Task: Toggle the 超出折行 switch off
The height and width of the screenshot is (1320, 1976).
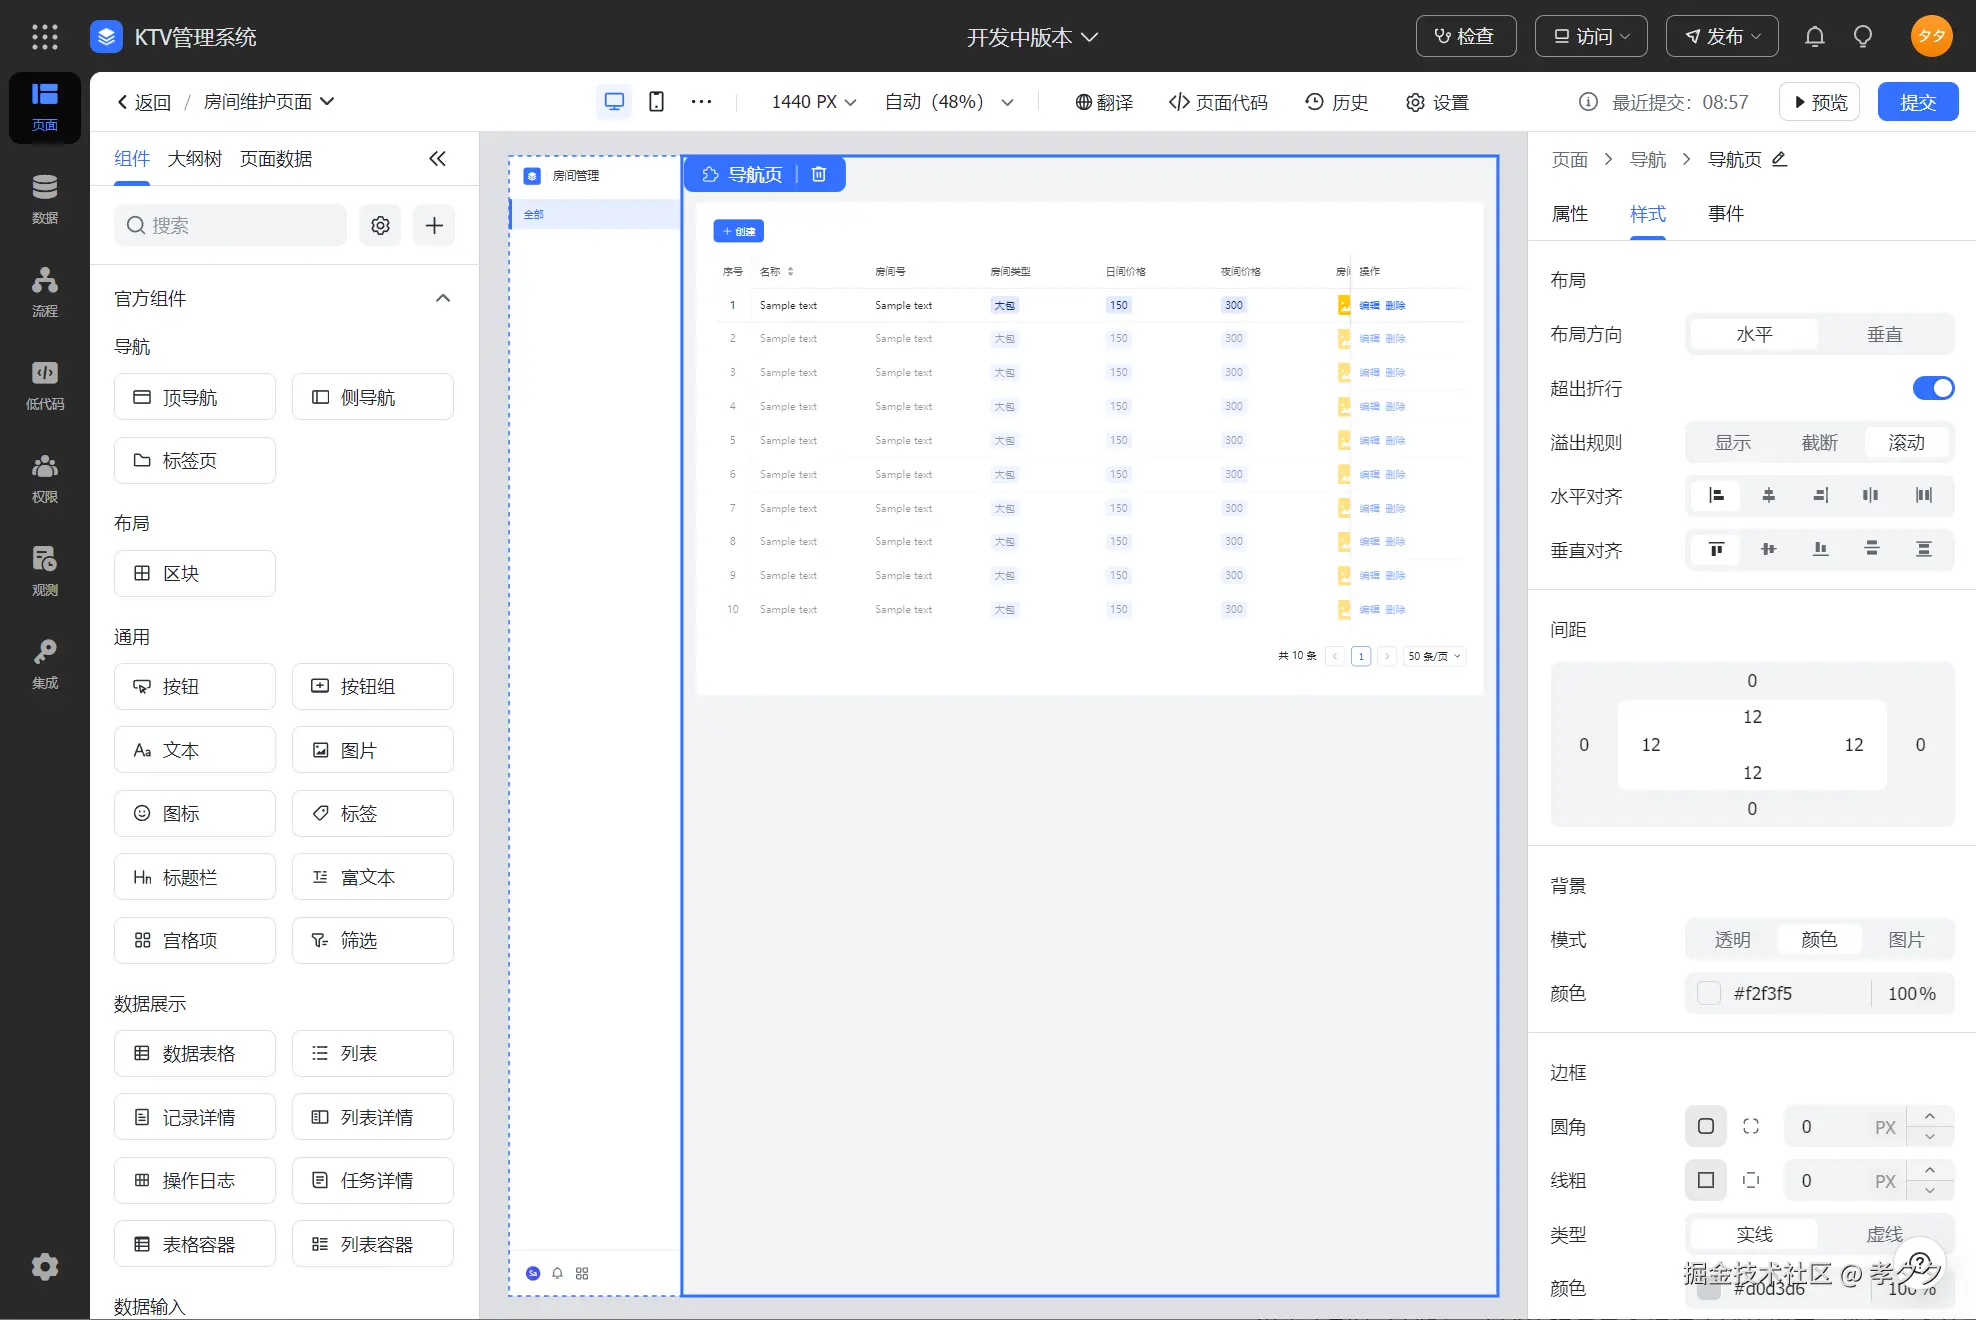Action: pos(1932,388)
